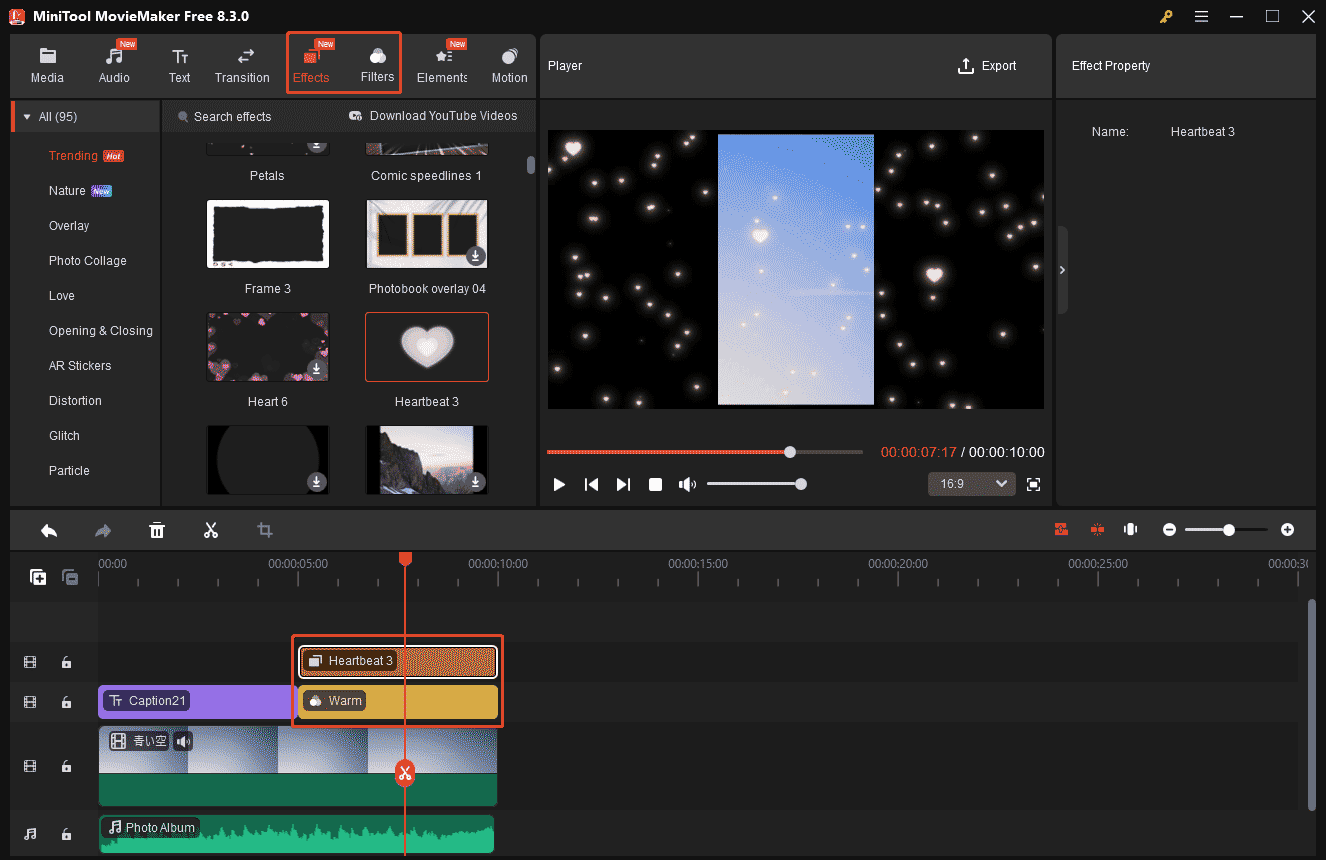Viewport: 1326px width, 860px height.
Task: Open the Elements tab
Action: 442,66
